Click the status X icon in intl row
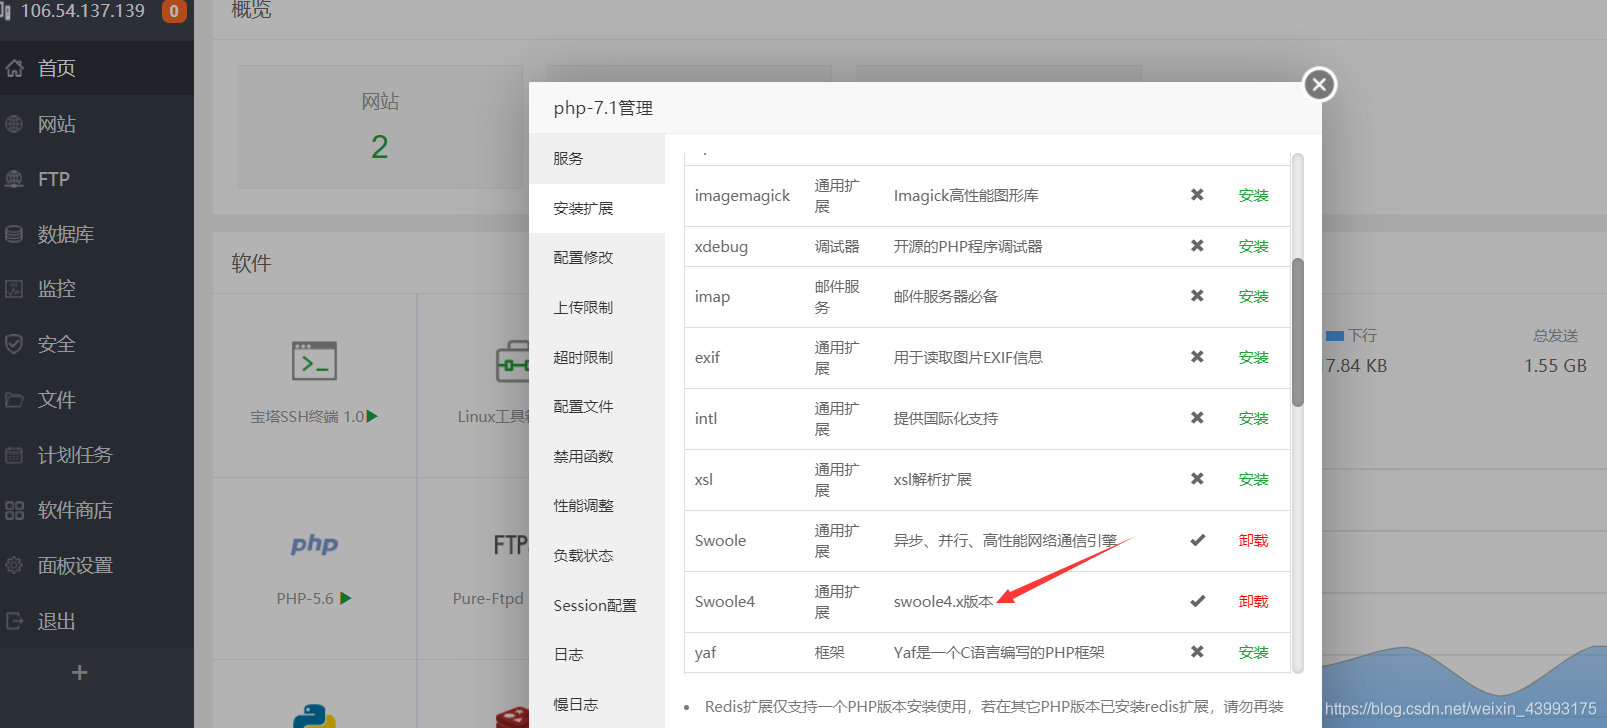The height and width of the screenshot is (728, 1607). (x=1197, y=418)
